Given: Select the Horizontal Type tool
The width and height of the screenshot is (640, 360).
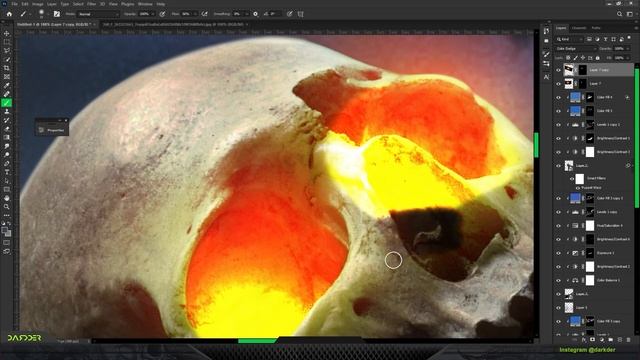Looking at the screenshot, I should click(7, 172).
